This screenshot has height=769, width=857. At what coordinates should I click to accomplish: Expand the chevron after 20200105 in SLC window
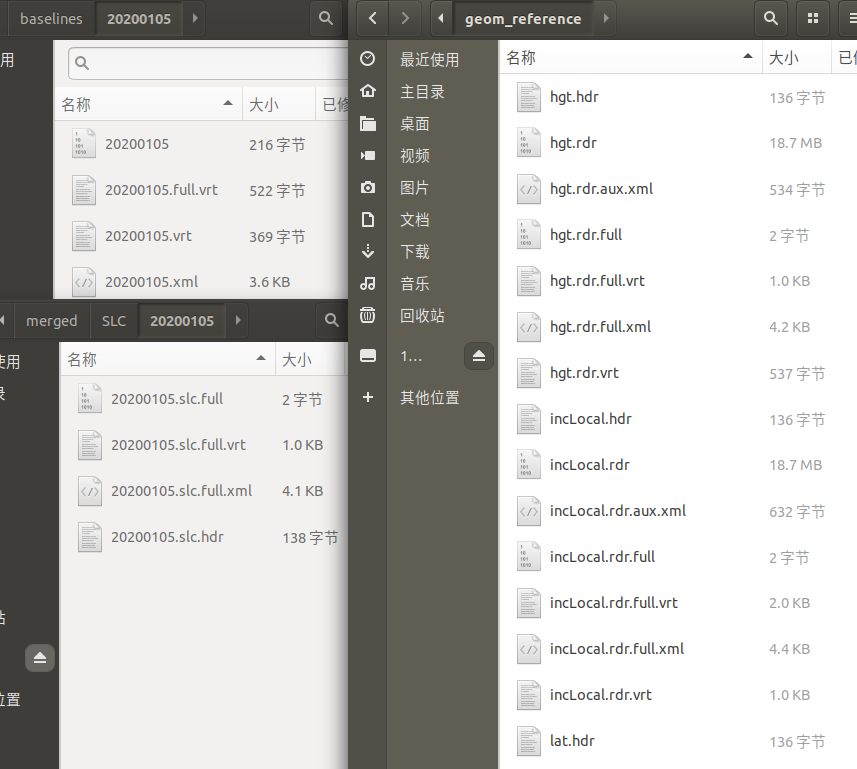pyautogui.click(x=236, y=321)
